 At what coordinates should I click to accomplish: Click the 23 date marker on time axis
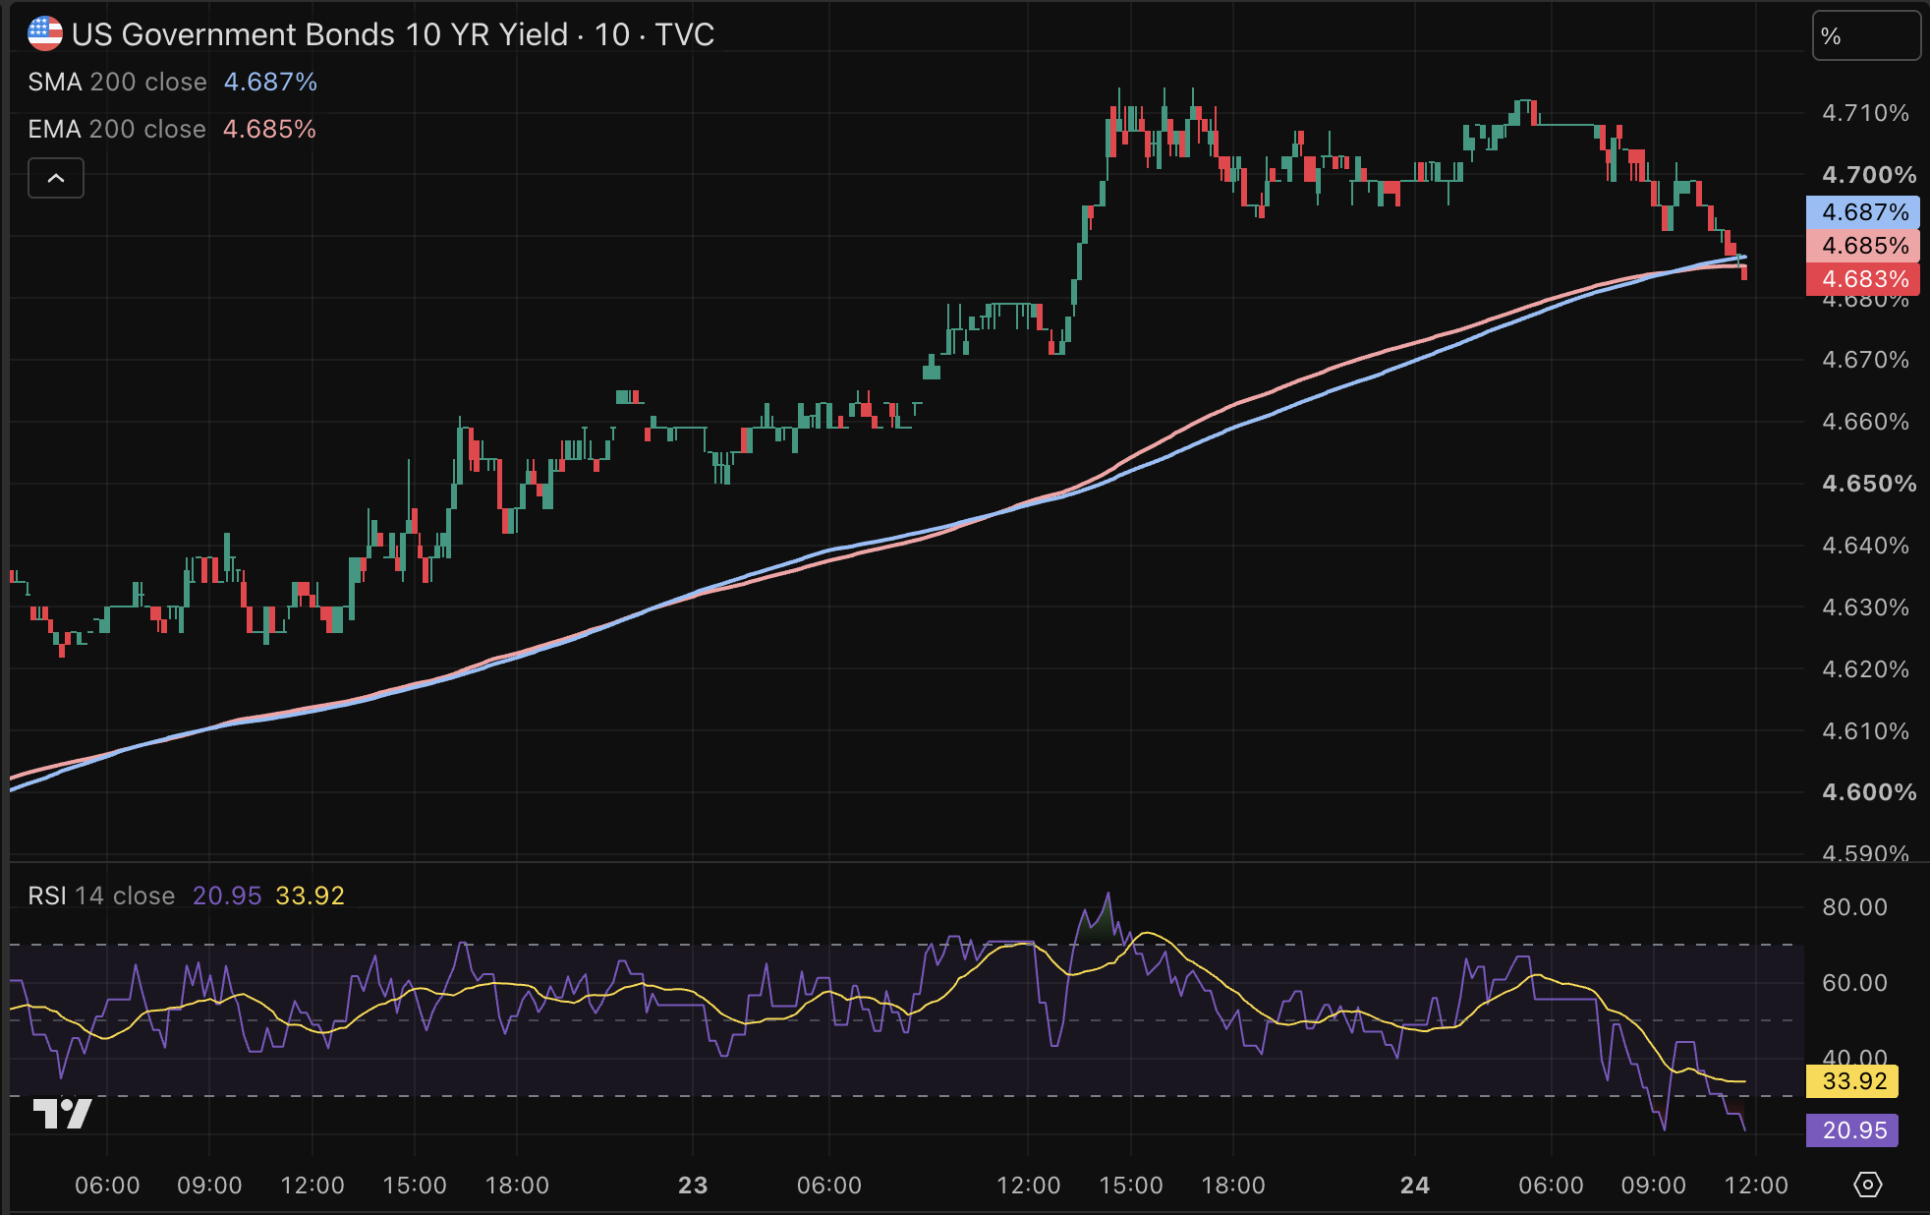pyautogui.click(x=692, y=1185)
